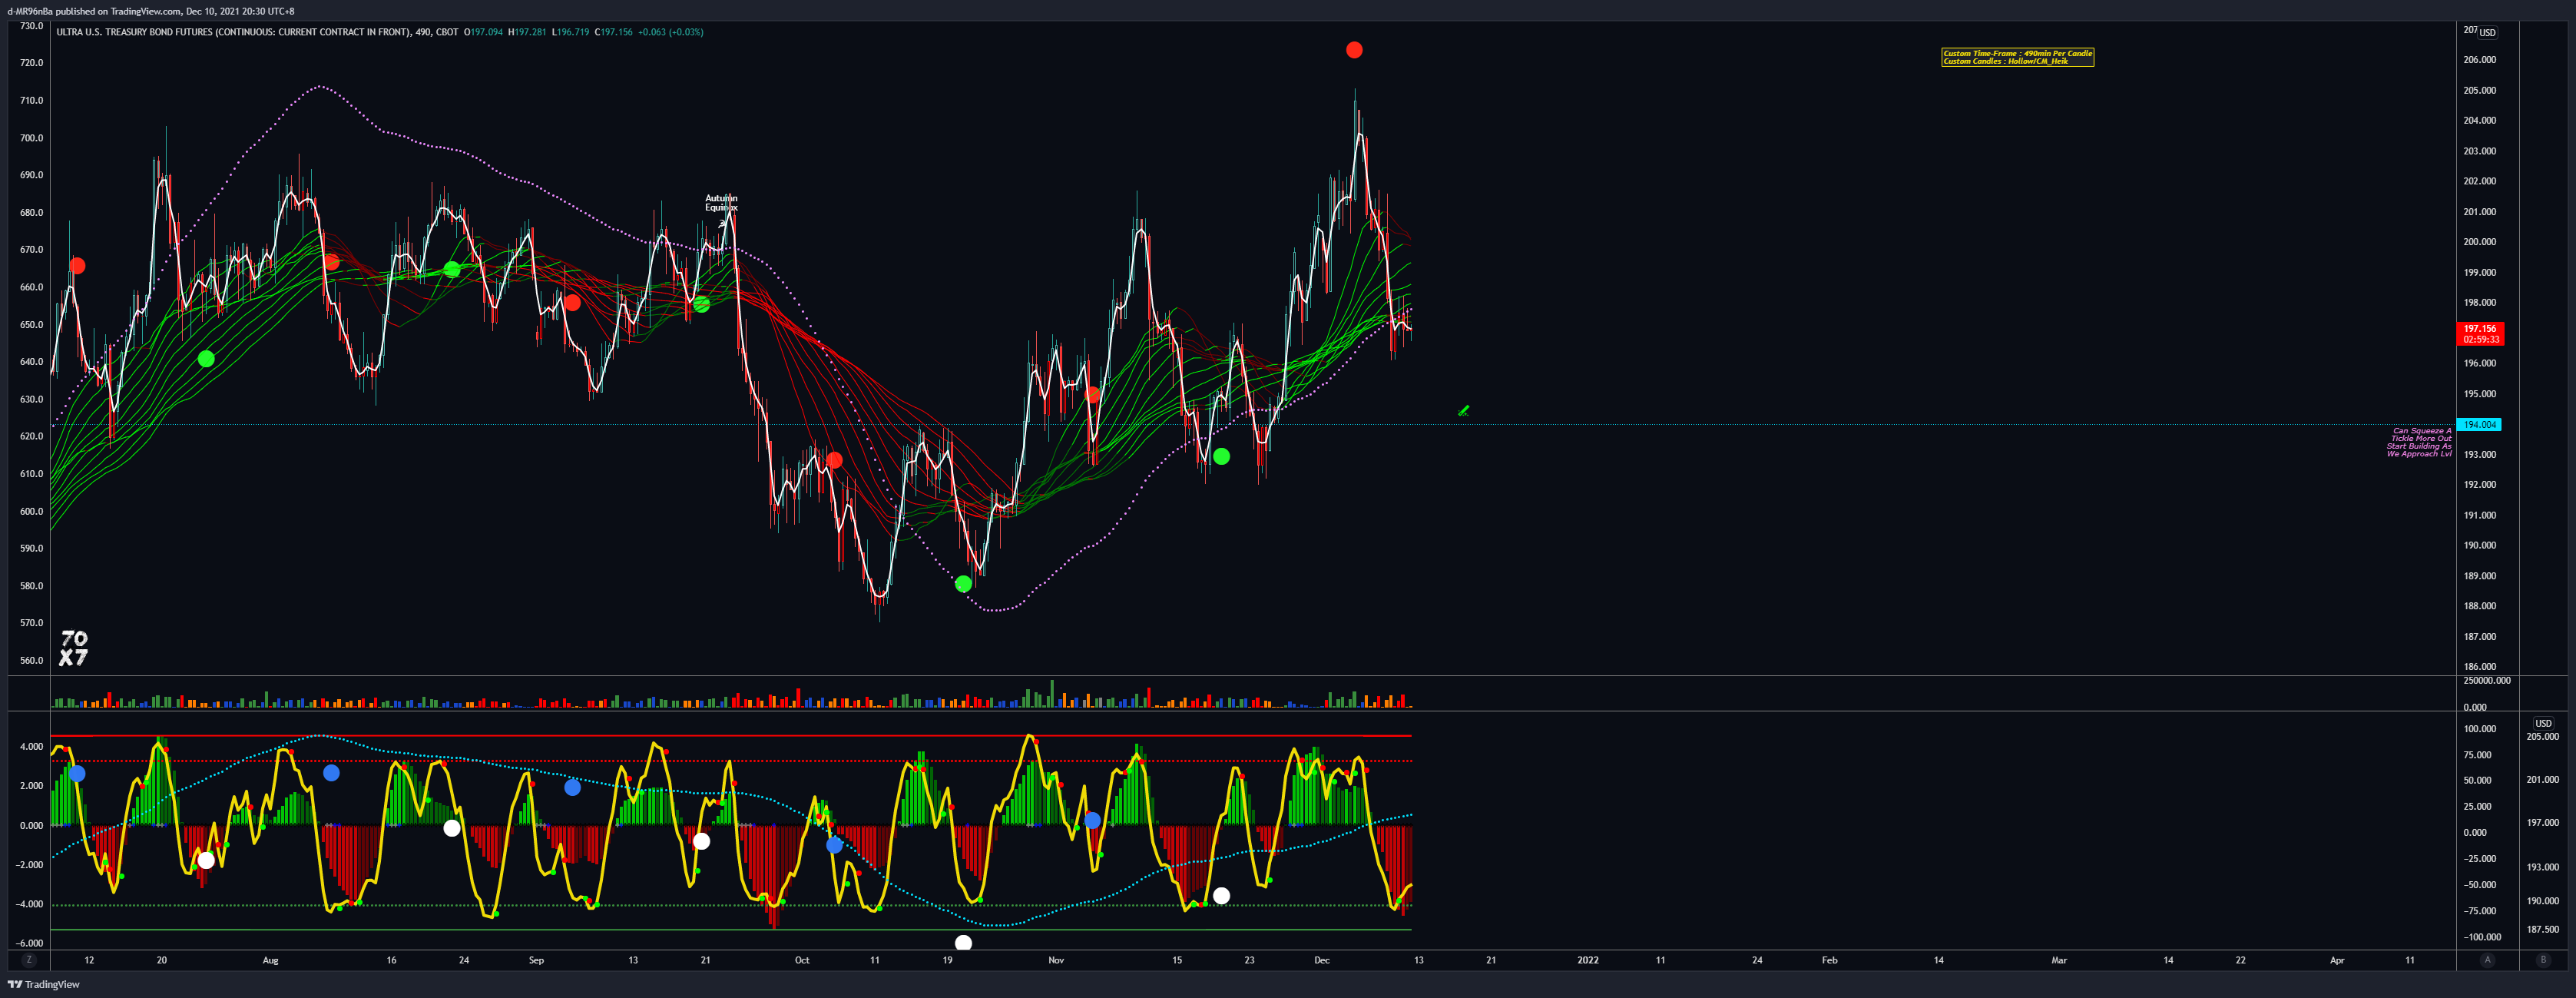The height and width of the screenshot is (998, 2576).
Task: Toggle the B scale button
Action: pos(2543,960)
